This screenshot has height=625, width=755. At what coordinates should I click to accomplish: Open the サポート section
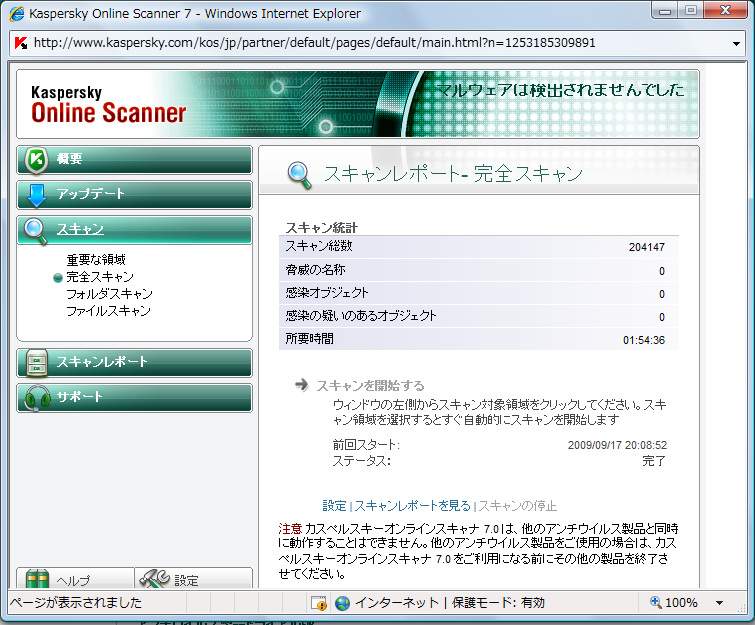coord(134,398)
